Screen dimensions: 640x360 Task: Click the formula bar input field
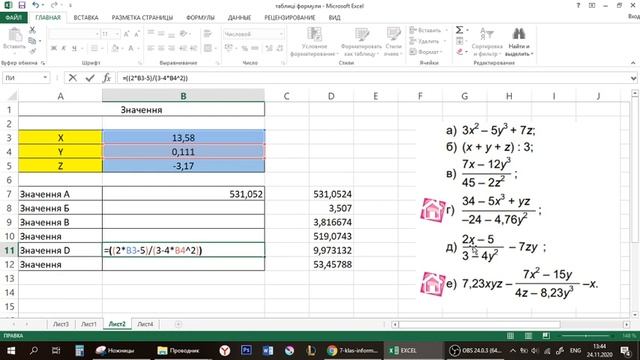pos(372,78)
